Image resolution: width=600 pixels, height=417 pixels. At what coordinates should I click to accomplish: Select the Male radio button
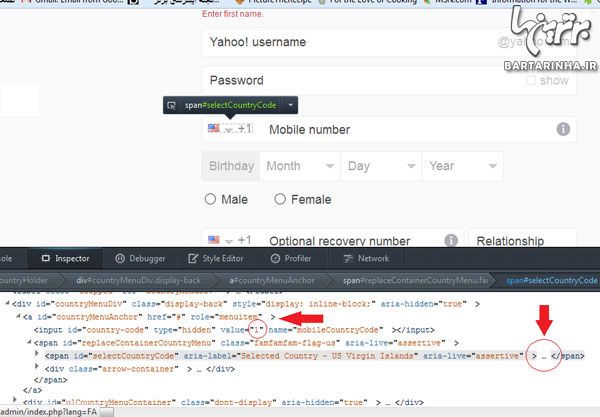210,199
